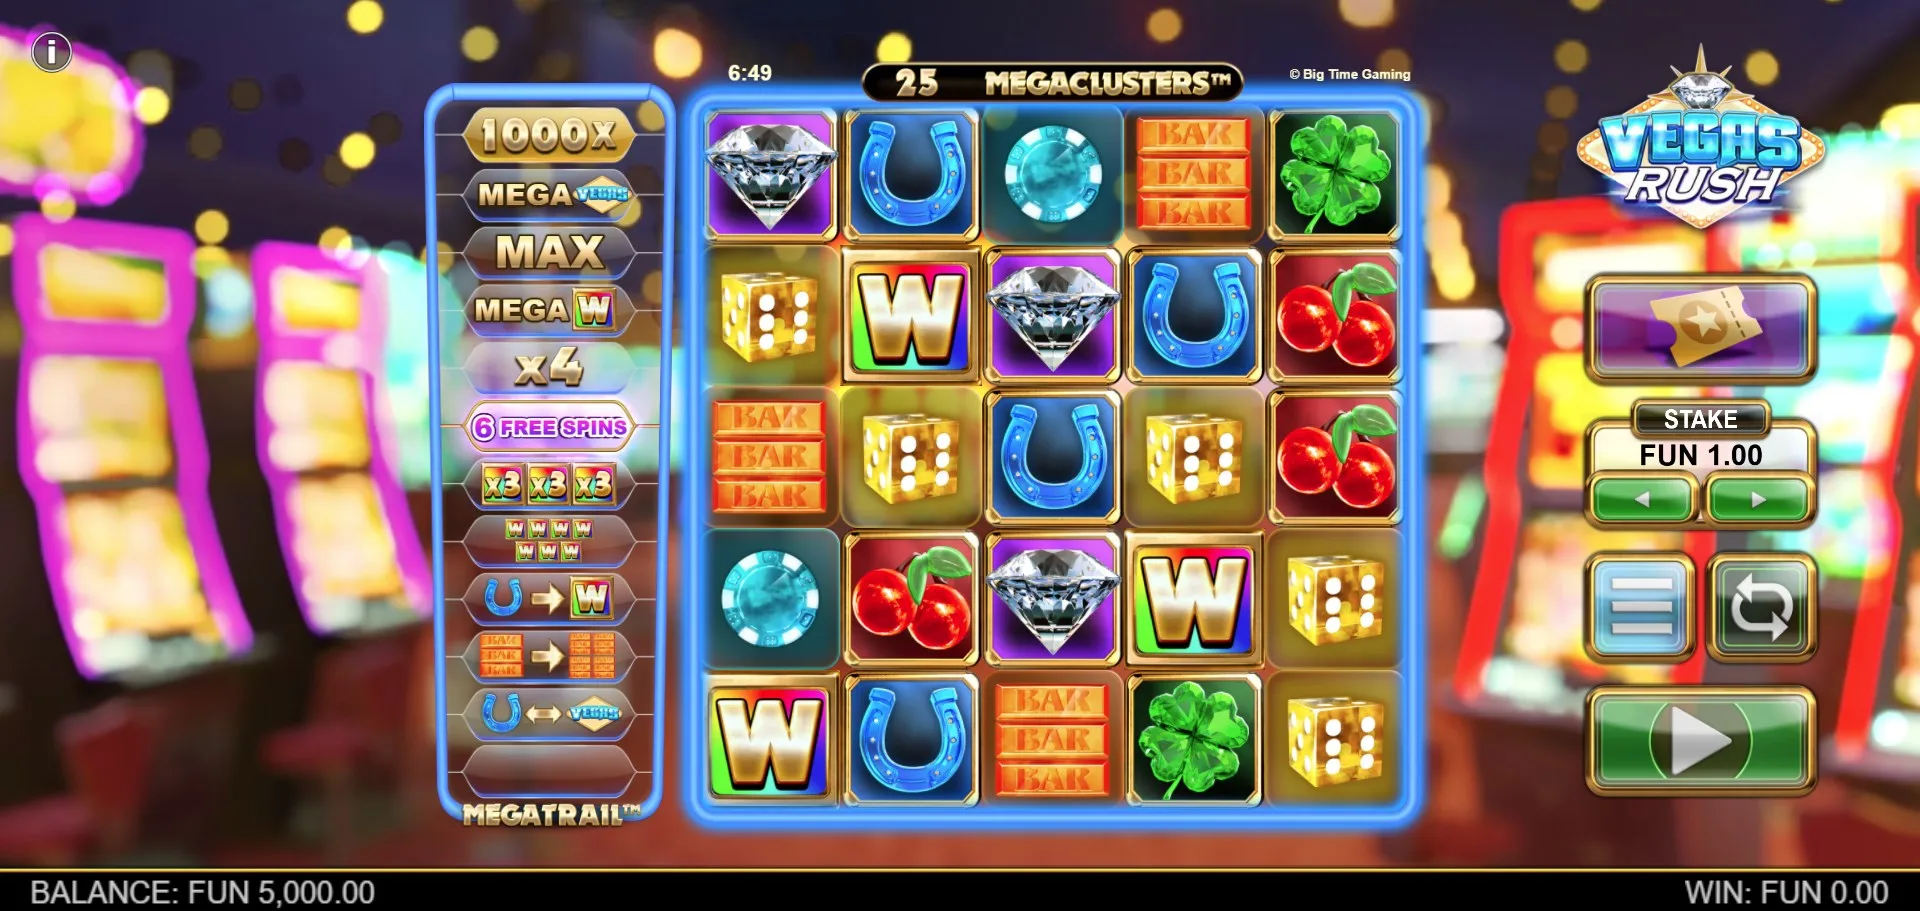1920x911 pixels.
Task: Click the Megaclusters title banner
Action: tap(1052, 82)
